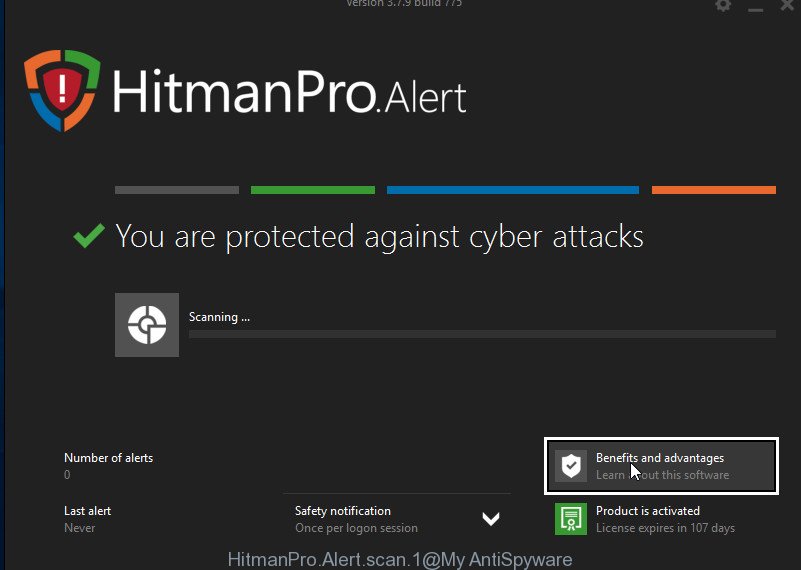This screenshot has width=801, height=570.
Task: Click the green protection checkmark icon
Action: click(x=89, y=236)
